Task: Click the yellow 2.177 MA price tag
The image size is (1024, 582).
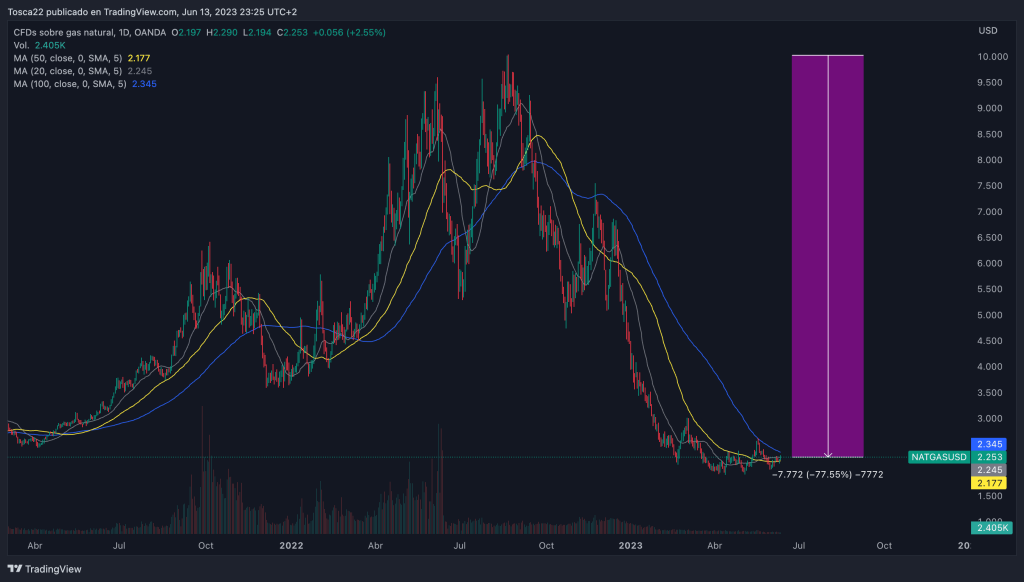Action: tap(989, 483)
